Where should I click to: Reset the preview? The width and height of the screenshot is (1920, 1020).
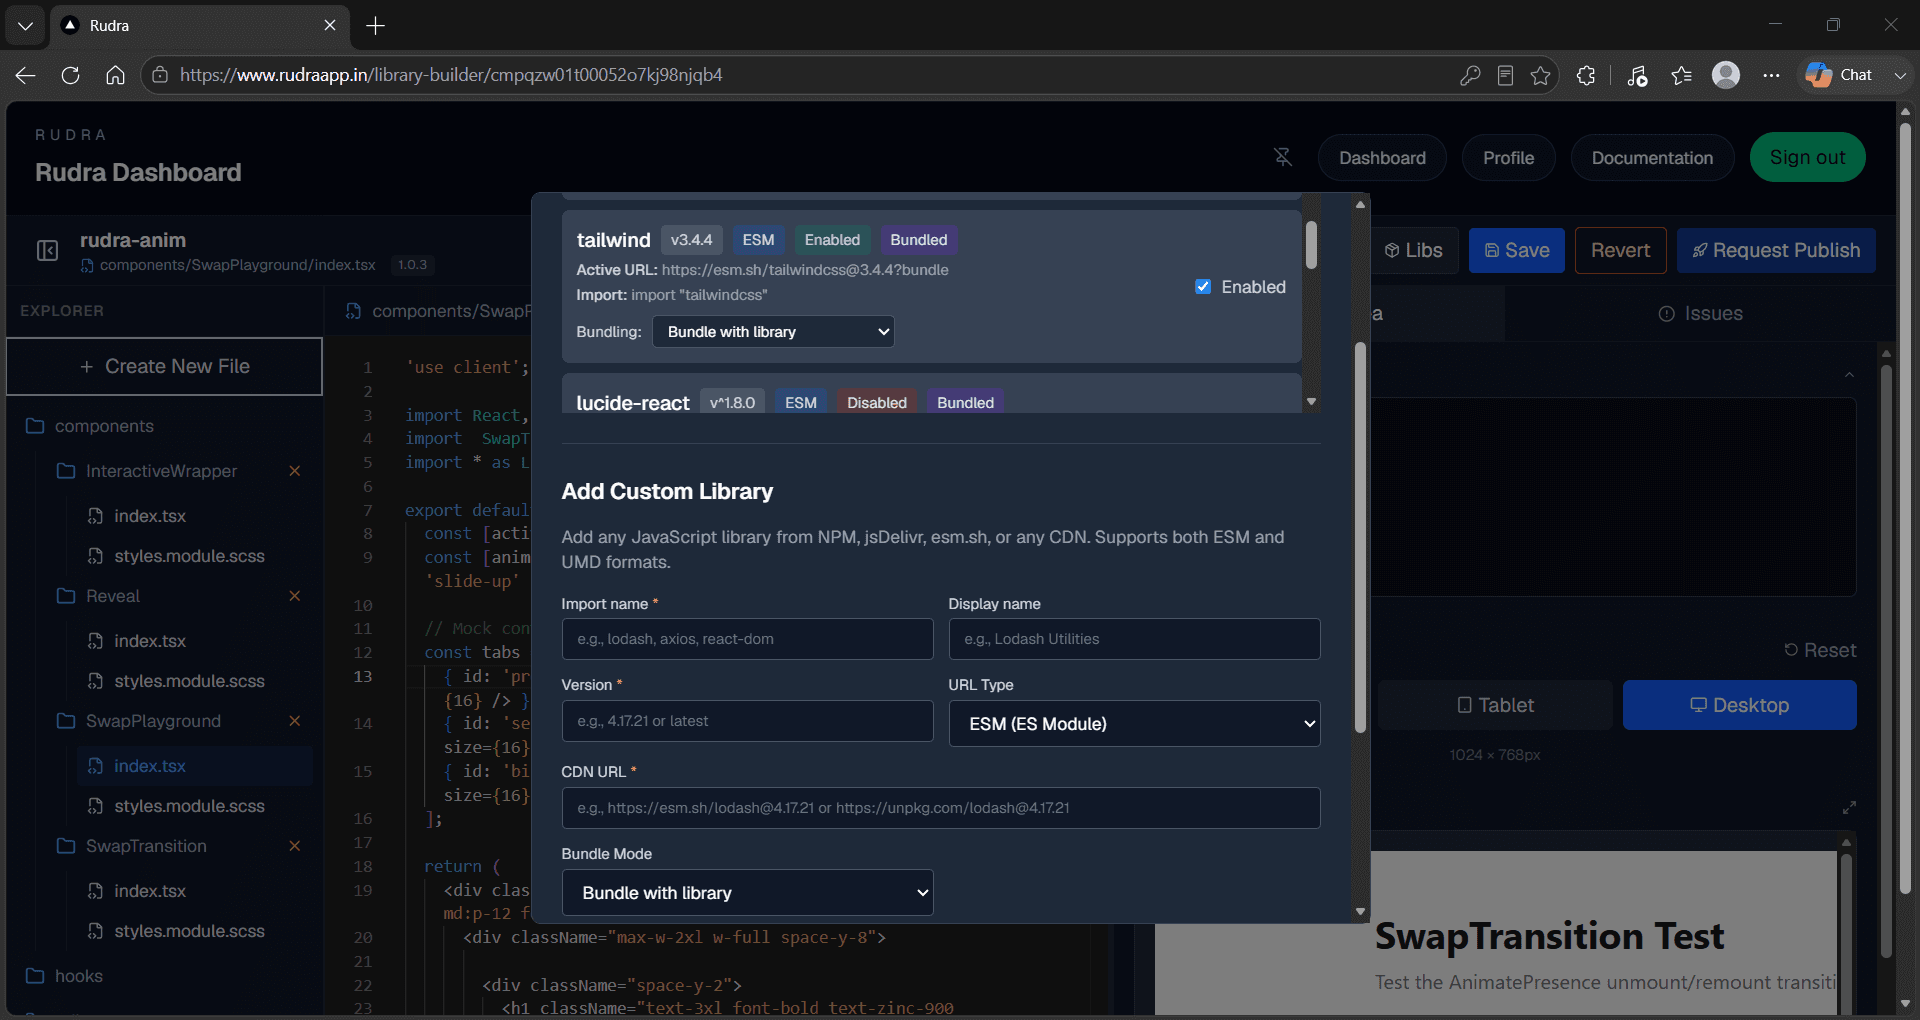(x=1820, y=650)
